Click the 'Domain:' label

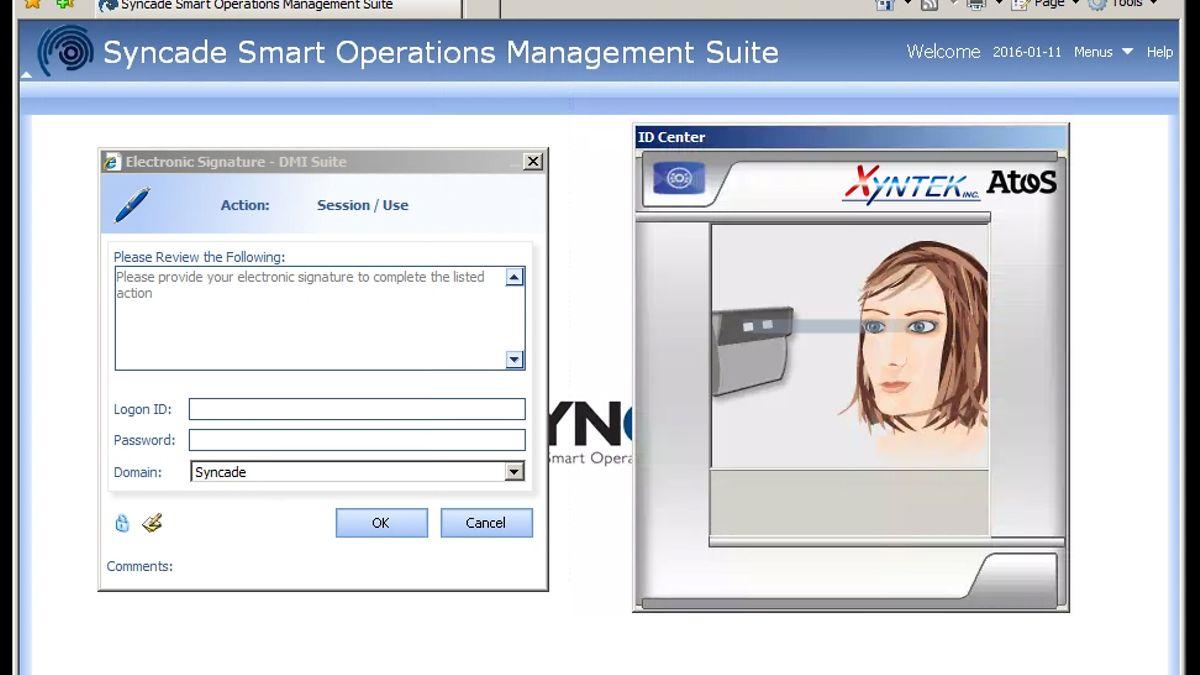pyautogui.click(x=138, y=472)
